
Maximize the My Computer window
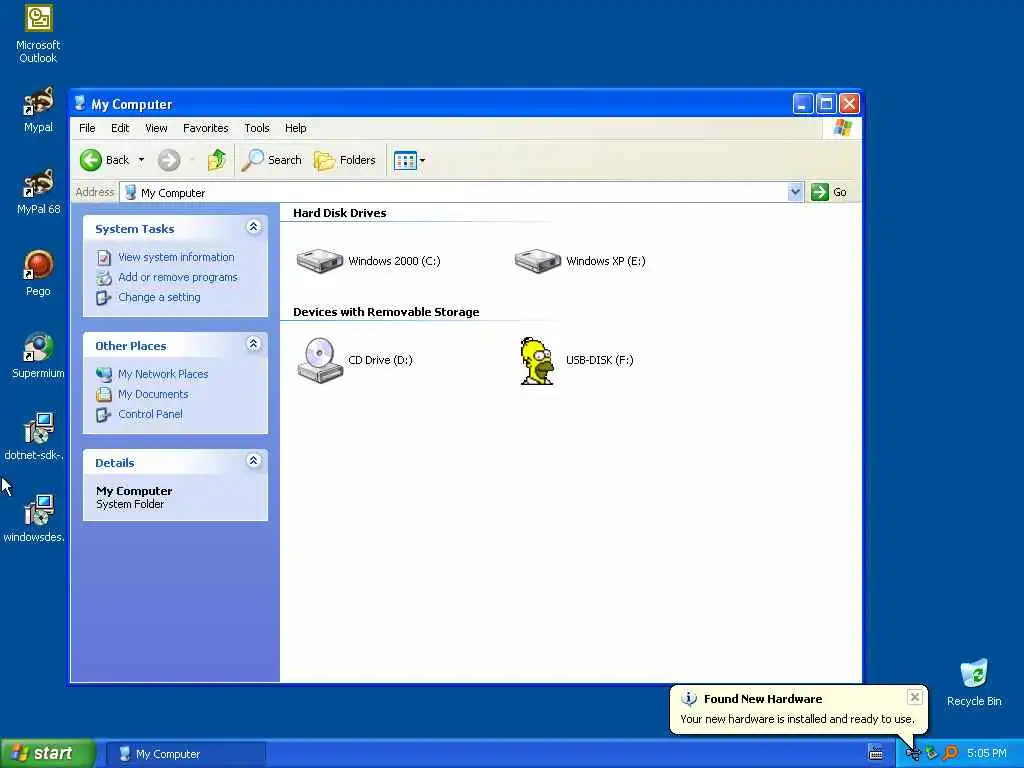[x=825, y=103]
